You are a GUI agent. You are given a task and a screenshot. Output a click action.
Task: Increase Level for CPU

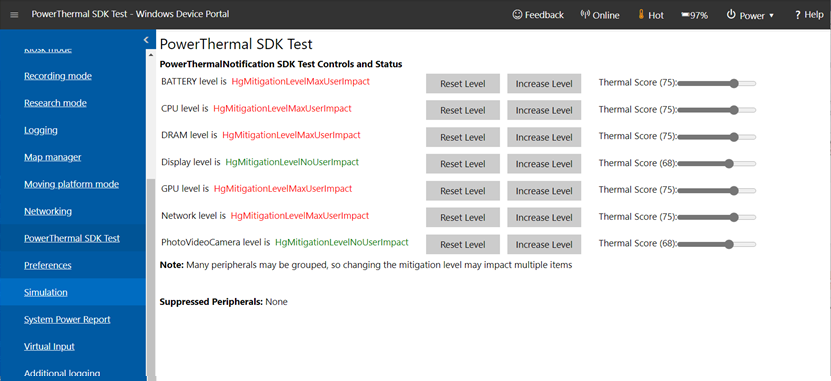544,110
